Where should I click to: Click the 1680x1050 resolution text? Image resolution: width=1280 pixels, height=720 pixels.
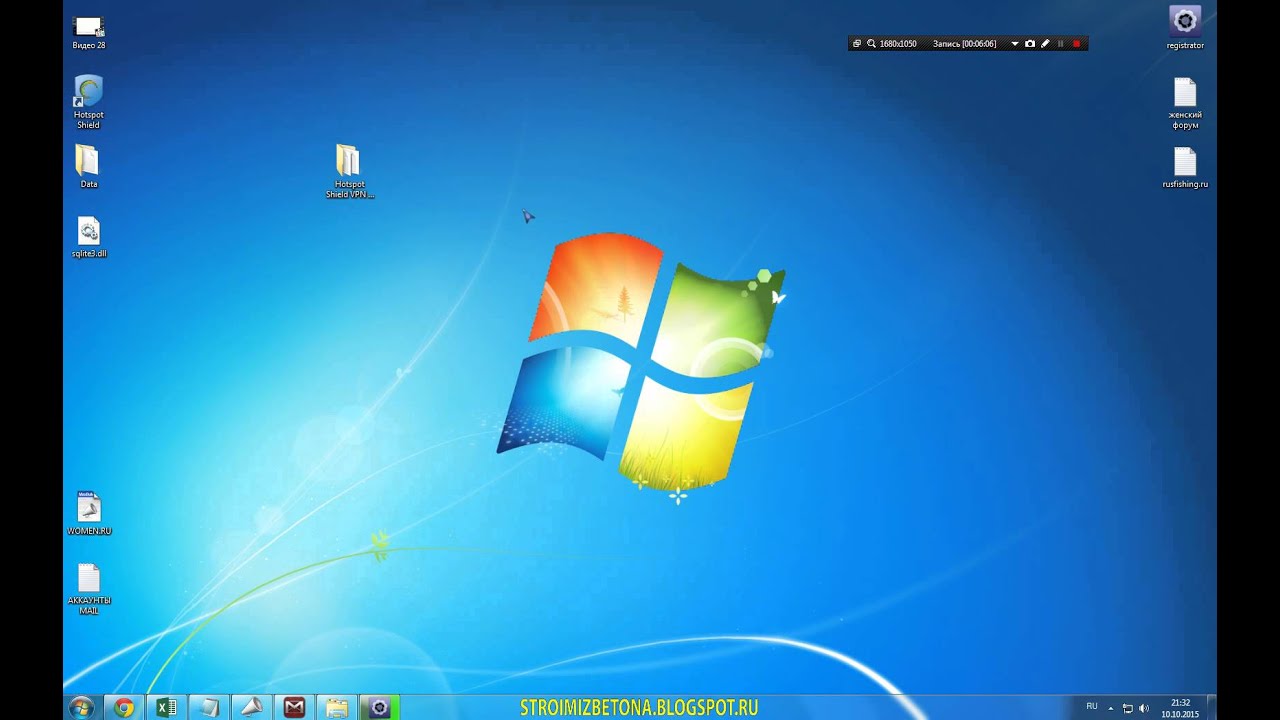(898, 44)
